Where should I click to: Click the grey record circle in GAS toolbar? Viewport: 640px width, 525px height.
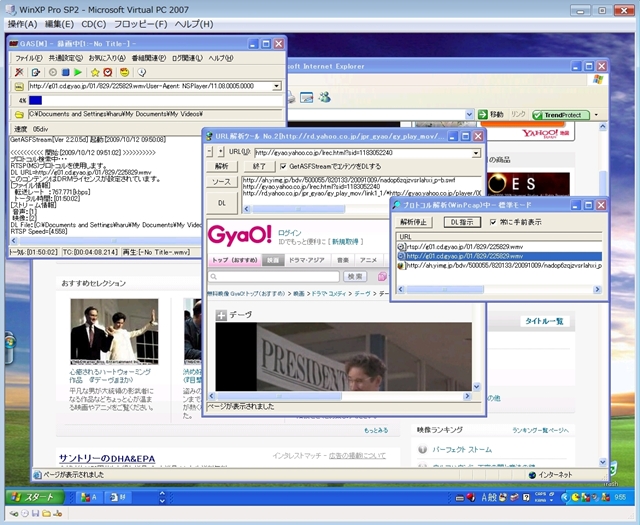coord(53,72)
